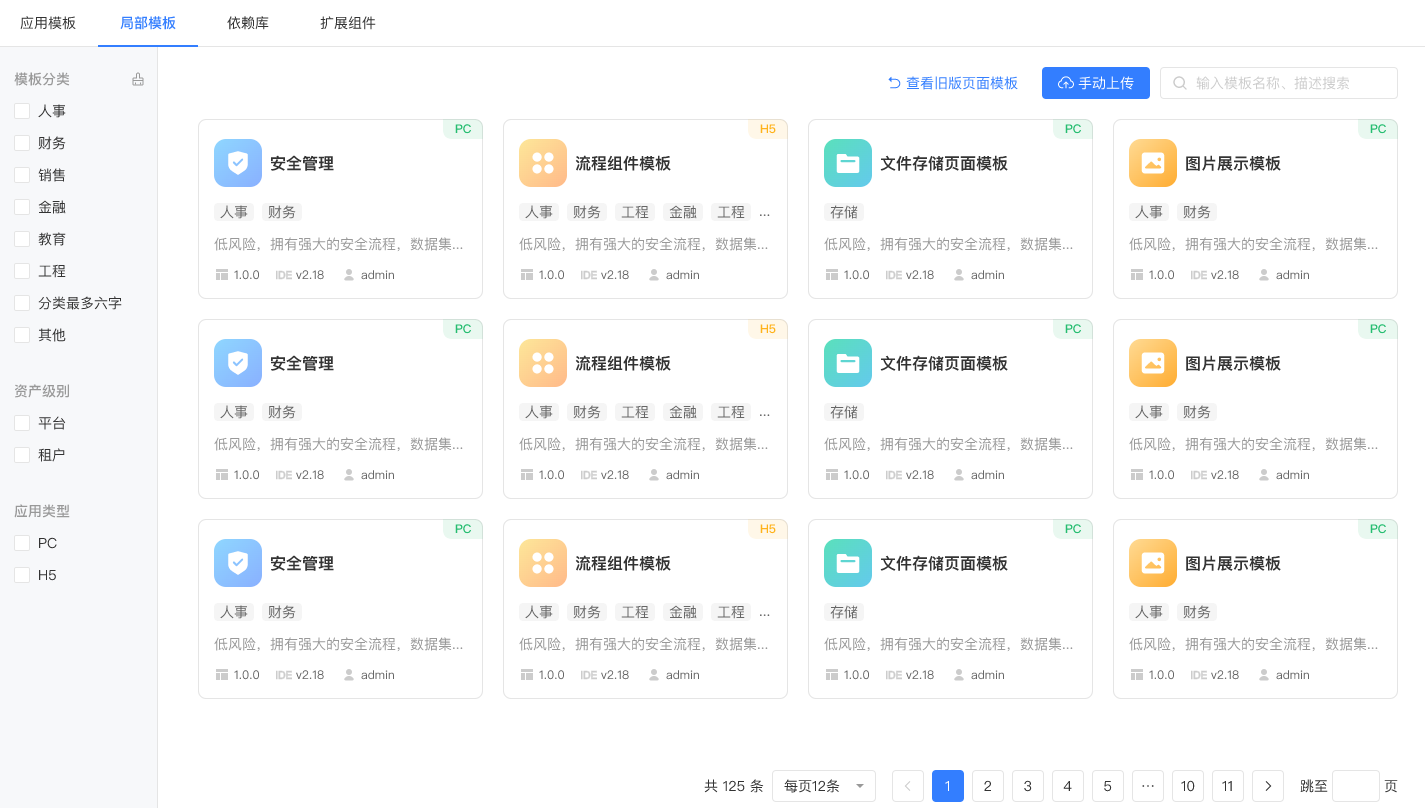The height and width of the screenshot is (808, 1425).
Task: Click the PC badge on middle-row 文件存储页面模板 card
Action: point(1073,329)
